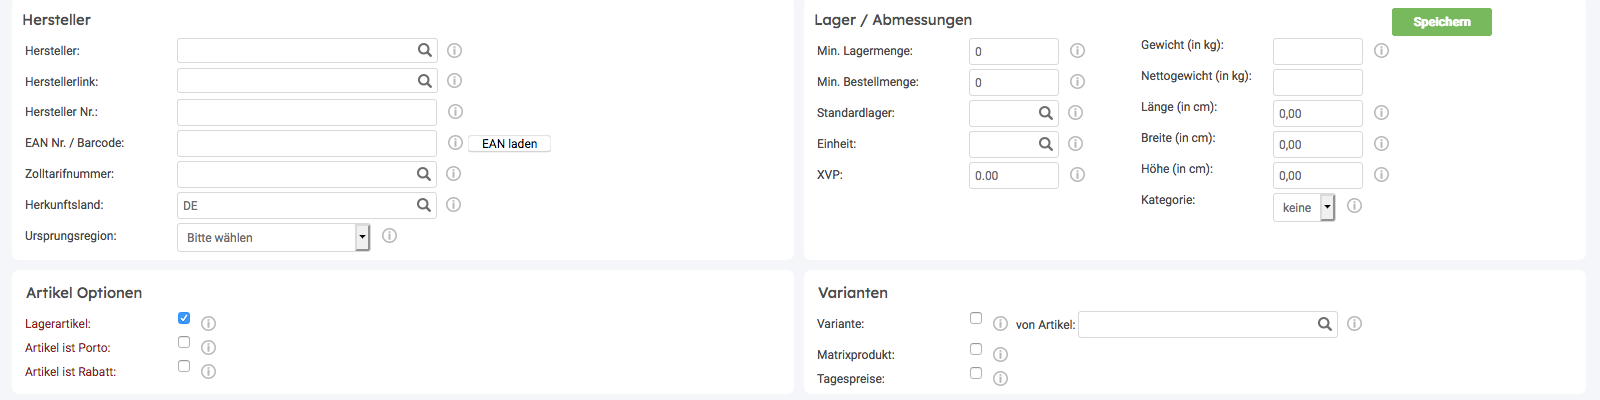1600x400 pixels.
Task: Tick the Matrixprodukt checkbox
Action: point(976,349)
